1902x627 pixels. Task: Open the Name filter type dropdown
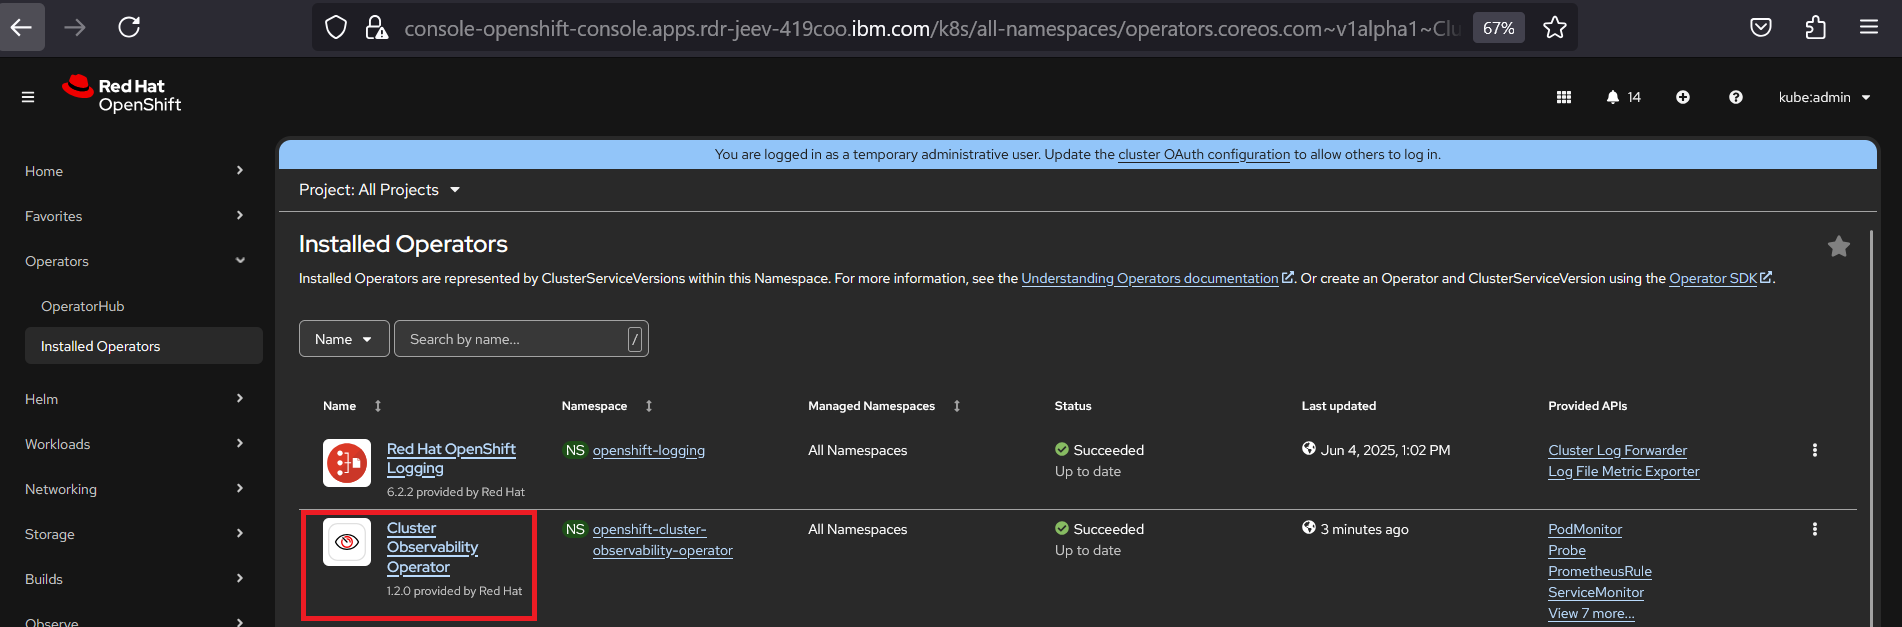343,339
